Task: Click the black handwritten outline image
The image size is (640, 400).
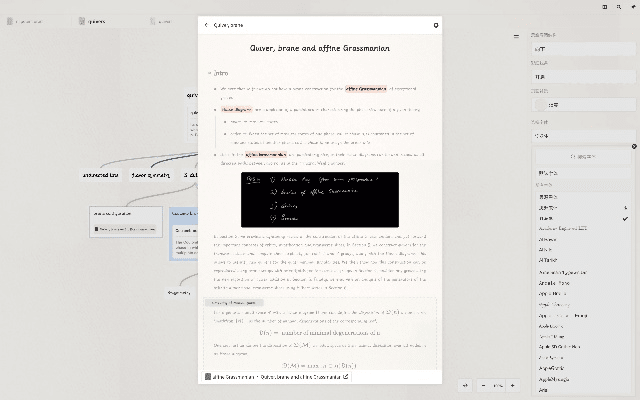Action: [x=320, y=198]
